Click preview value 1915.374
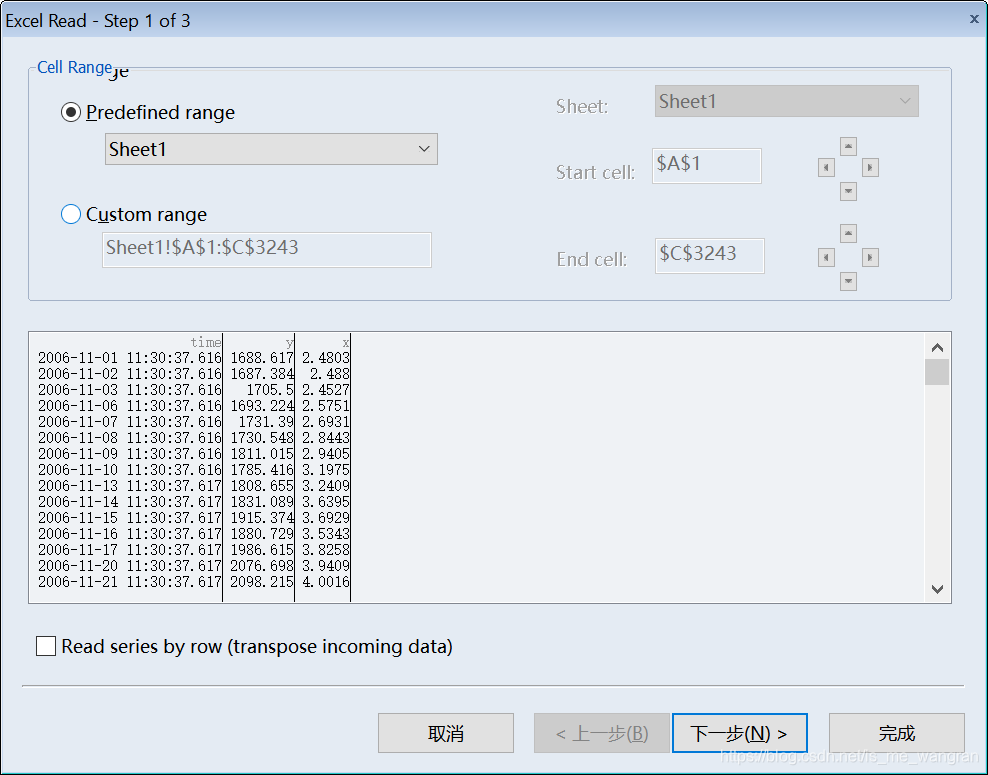This screenshot has height=775, width=988. [x=262, y=518]
